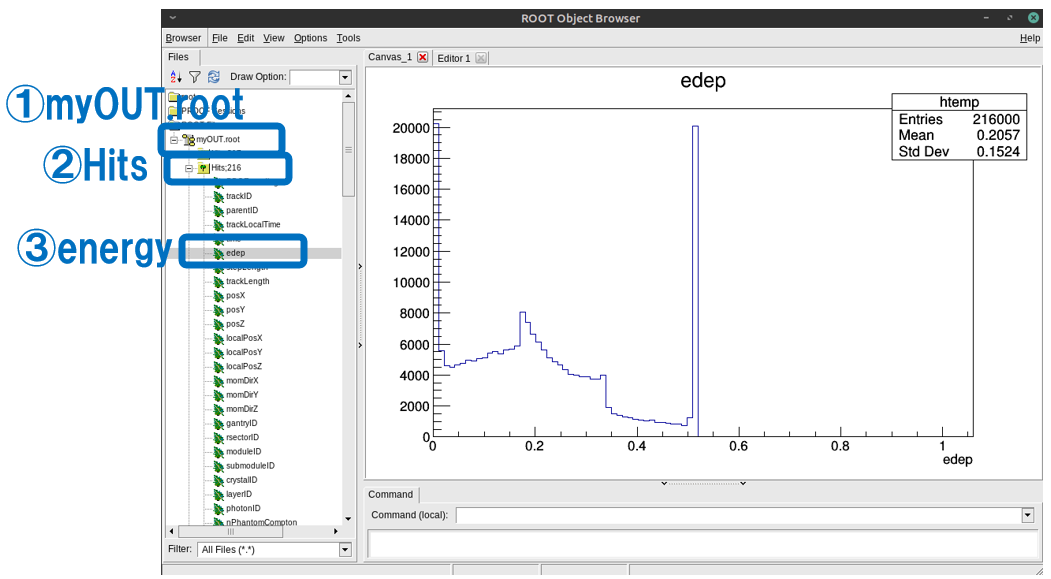The width and height of the screenshot is (1051, 579).
Task: Open the Filter All Files dropdown
Action: [x=345, y=550]
